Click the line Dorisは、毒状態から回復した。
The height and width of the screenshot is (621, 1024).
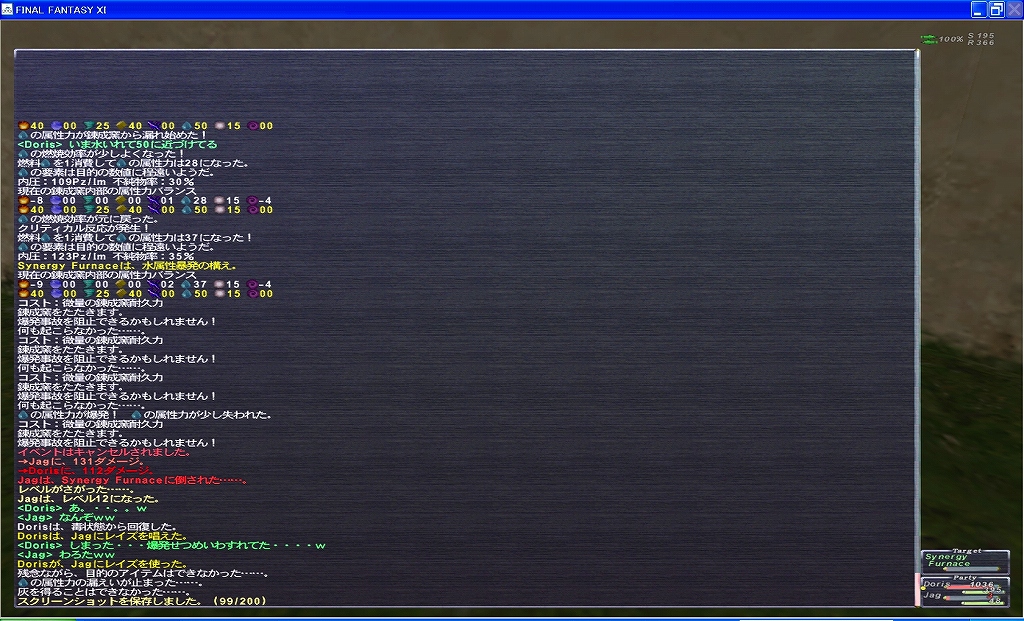click(x=97, y=526)
